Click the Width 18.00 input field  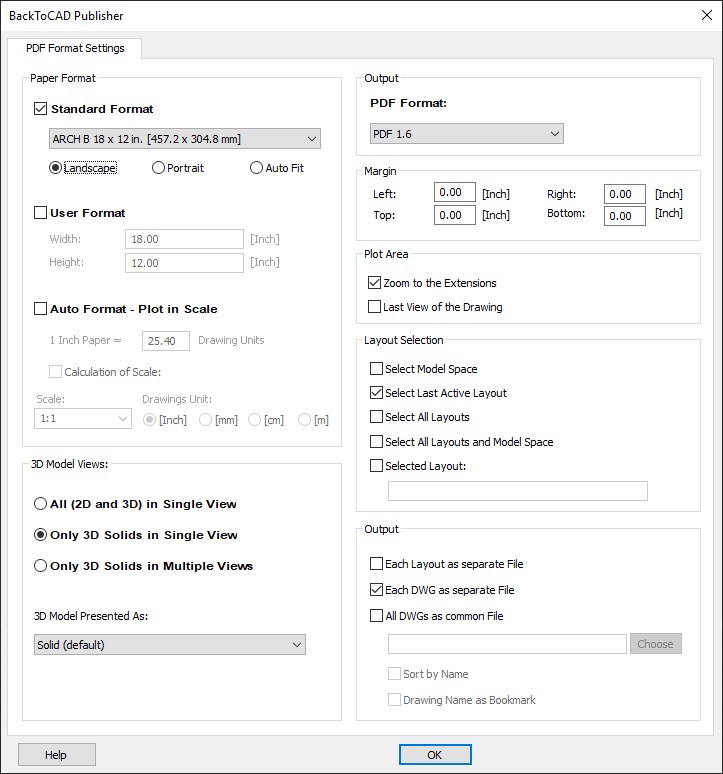[184, 239]
